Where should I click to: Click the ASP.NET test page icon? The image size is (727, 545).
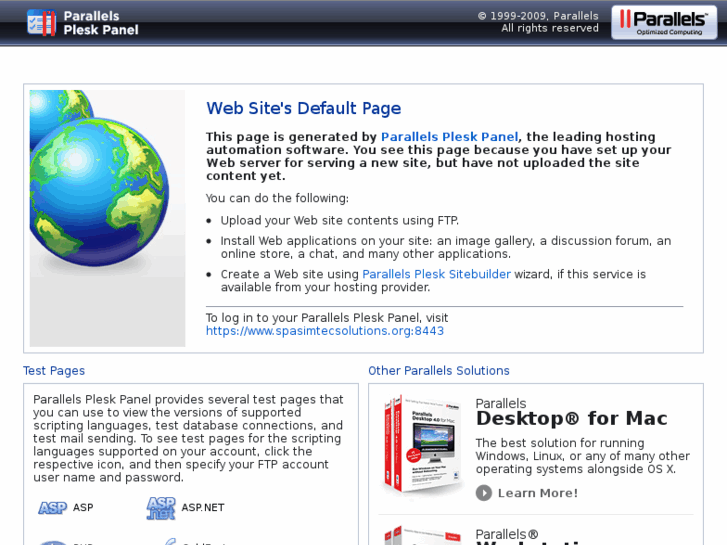(161, 508)
